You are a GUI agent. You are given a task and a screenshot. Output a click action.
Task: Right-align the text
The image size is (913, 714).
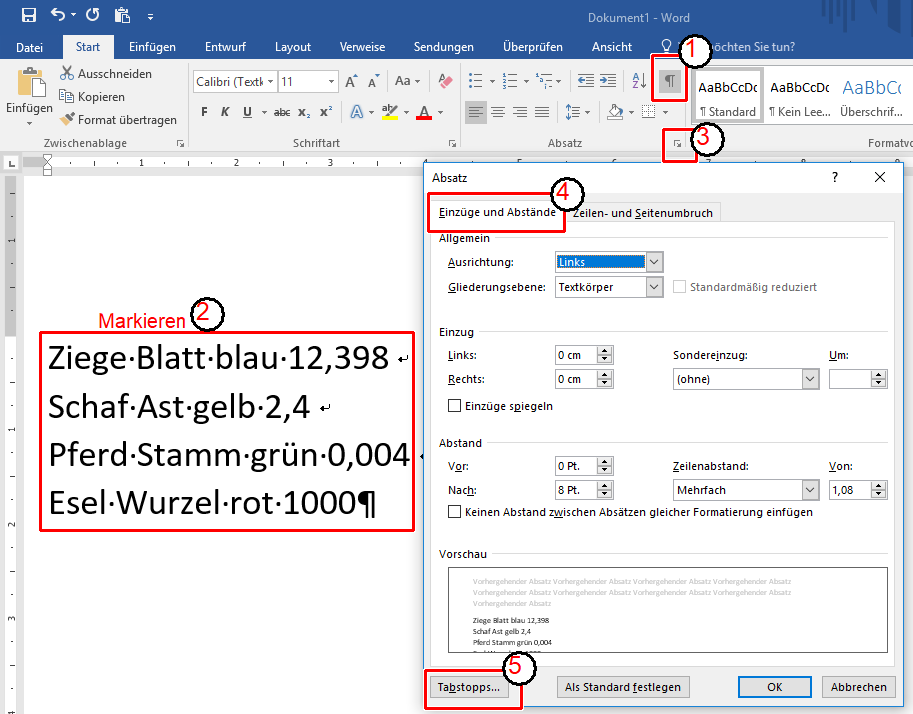click(520, 112)
